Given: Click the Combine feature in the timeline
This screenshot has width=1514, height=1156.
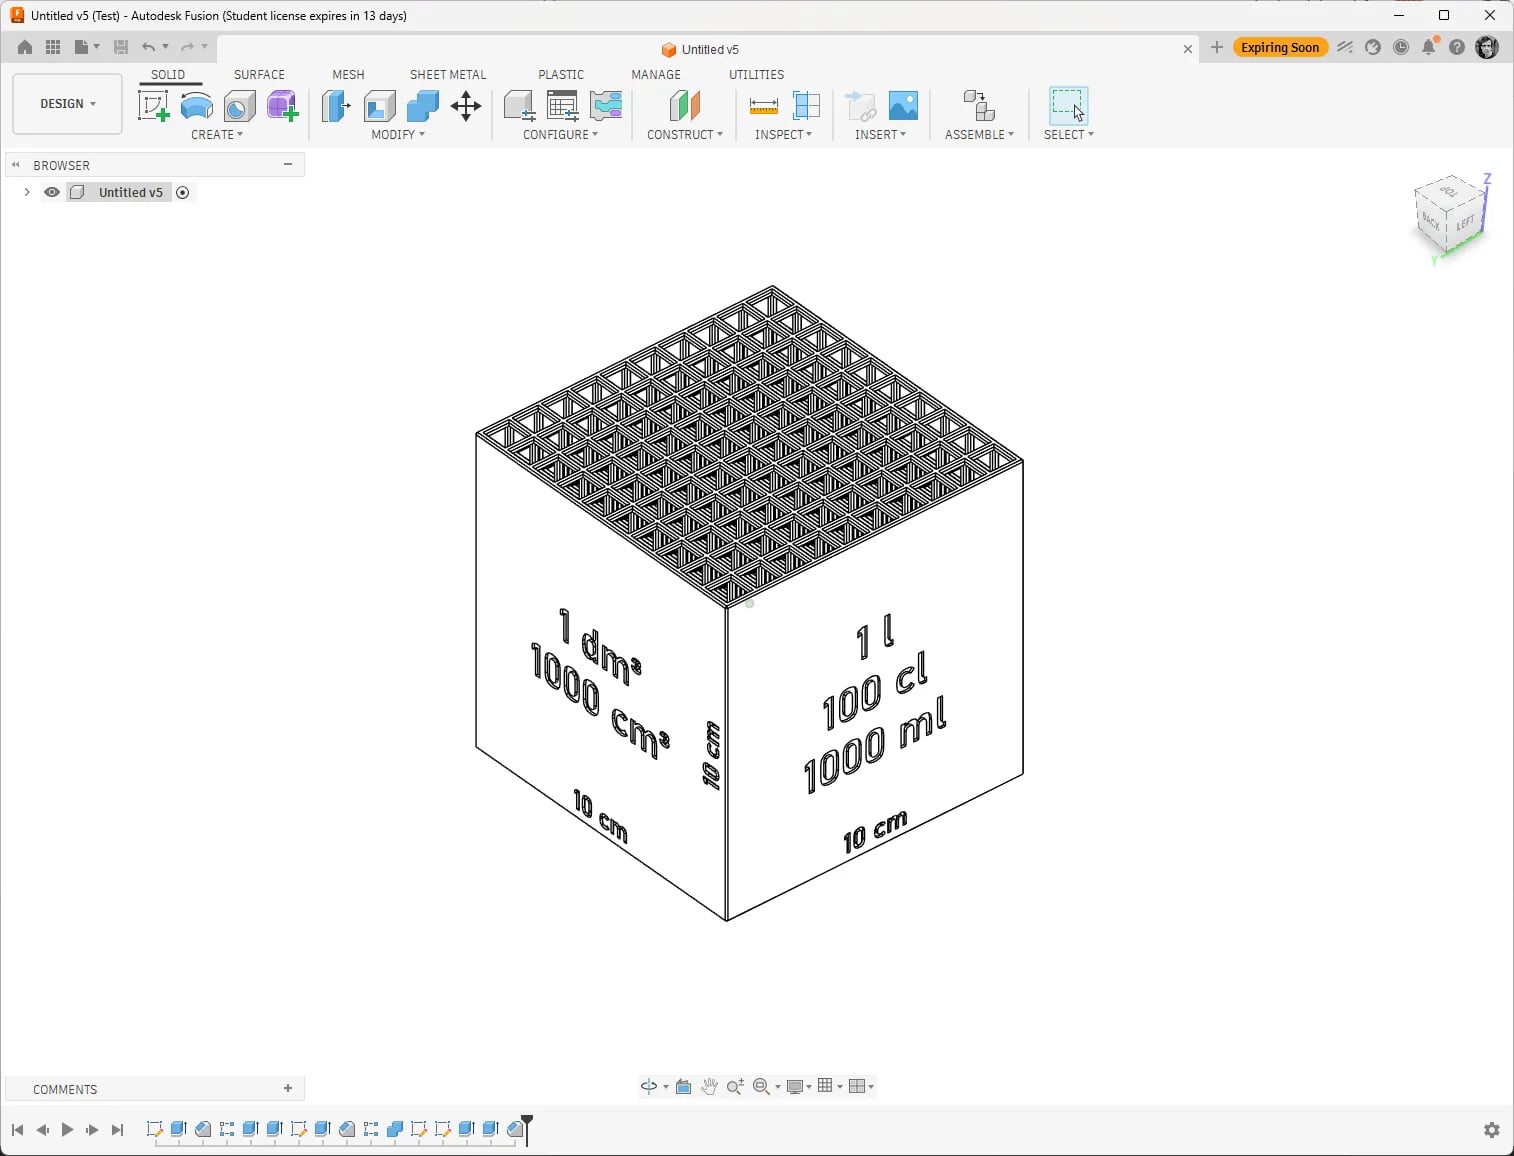Looking at the screenshot, I should [395, 1129].
